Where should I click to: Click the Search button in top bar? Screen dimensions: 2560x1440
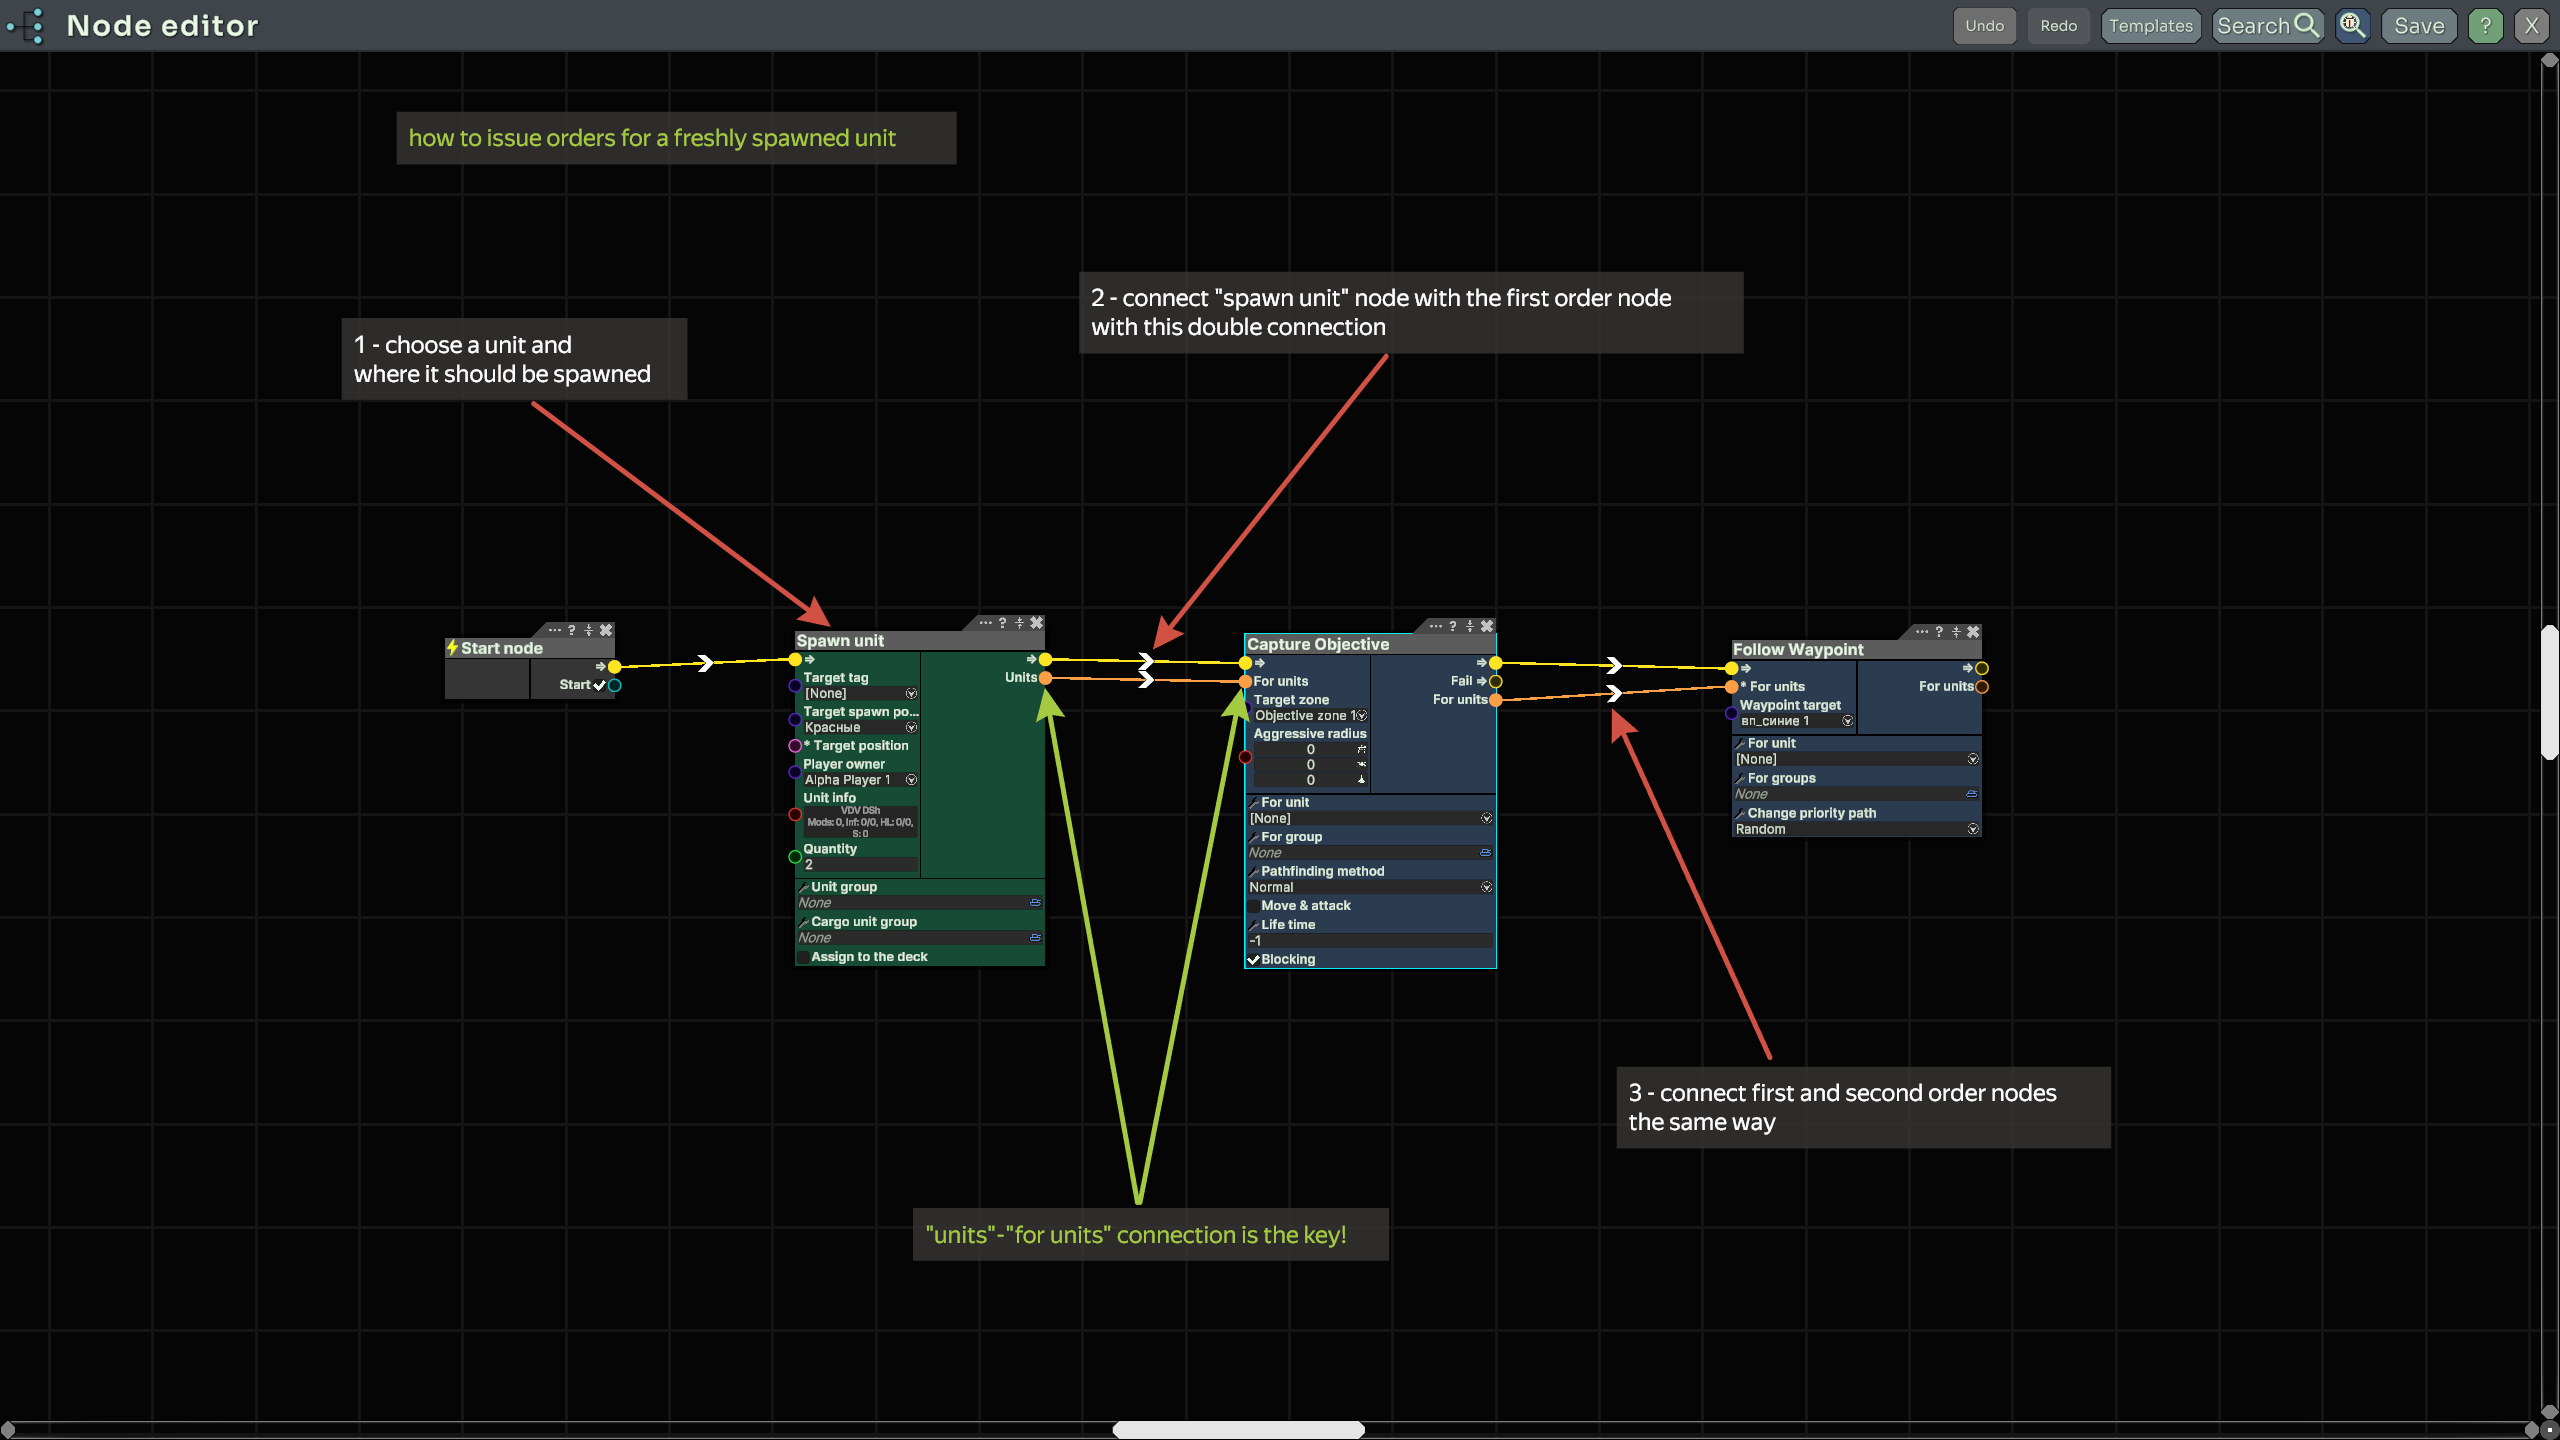tap(2266, 25)
